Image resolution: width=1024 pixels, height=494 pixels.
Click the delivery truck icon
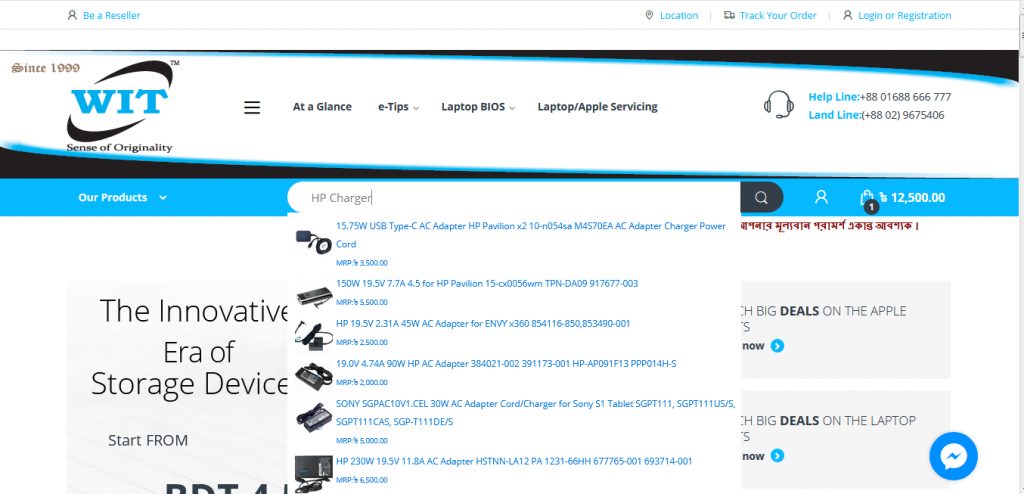coord(729,15)
